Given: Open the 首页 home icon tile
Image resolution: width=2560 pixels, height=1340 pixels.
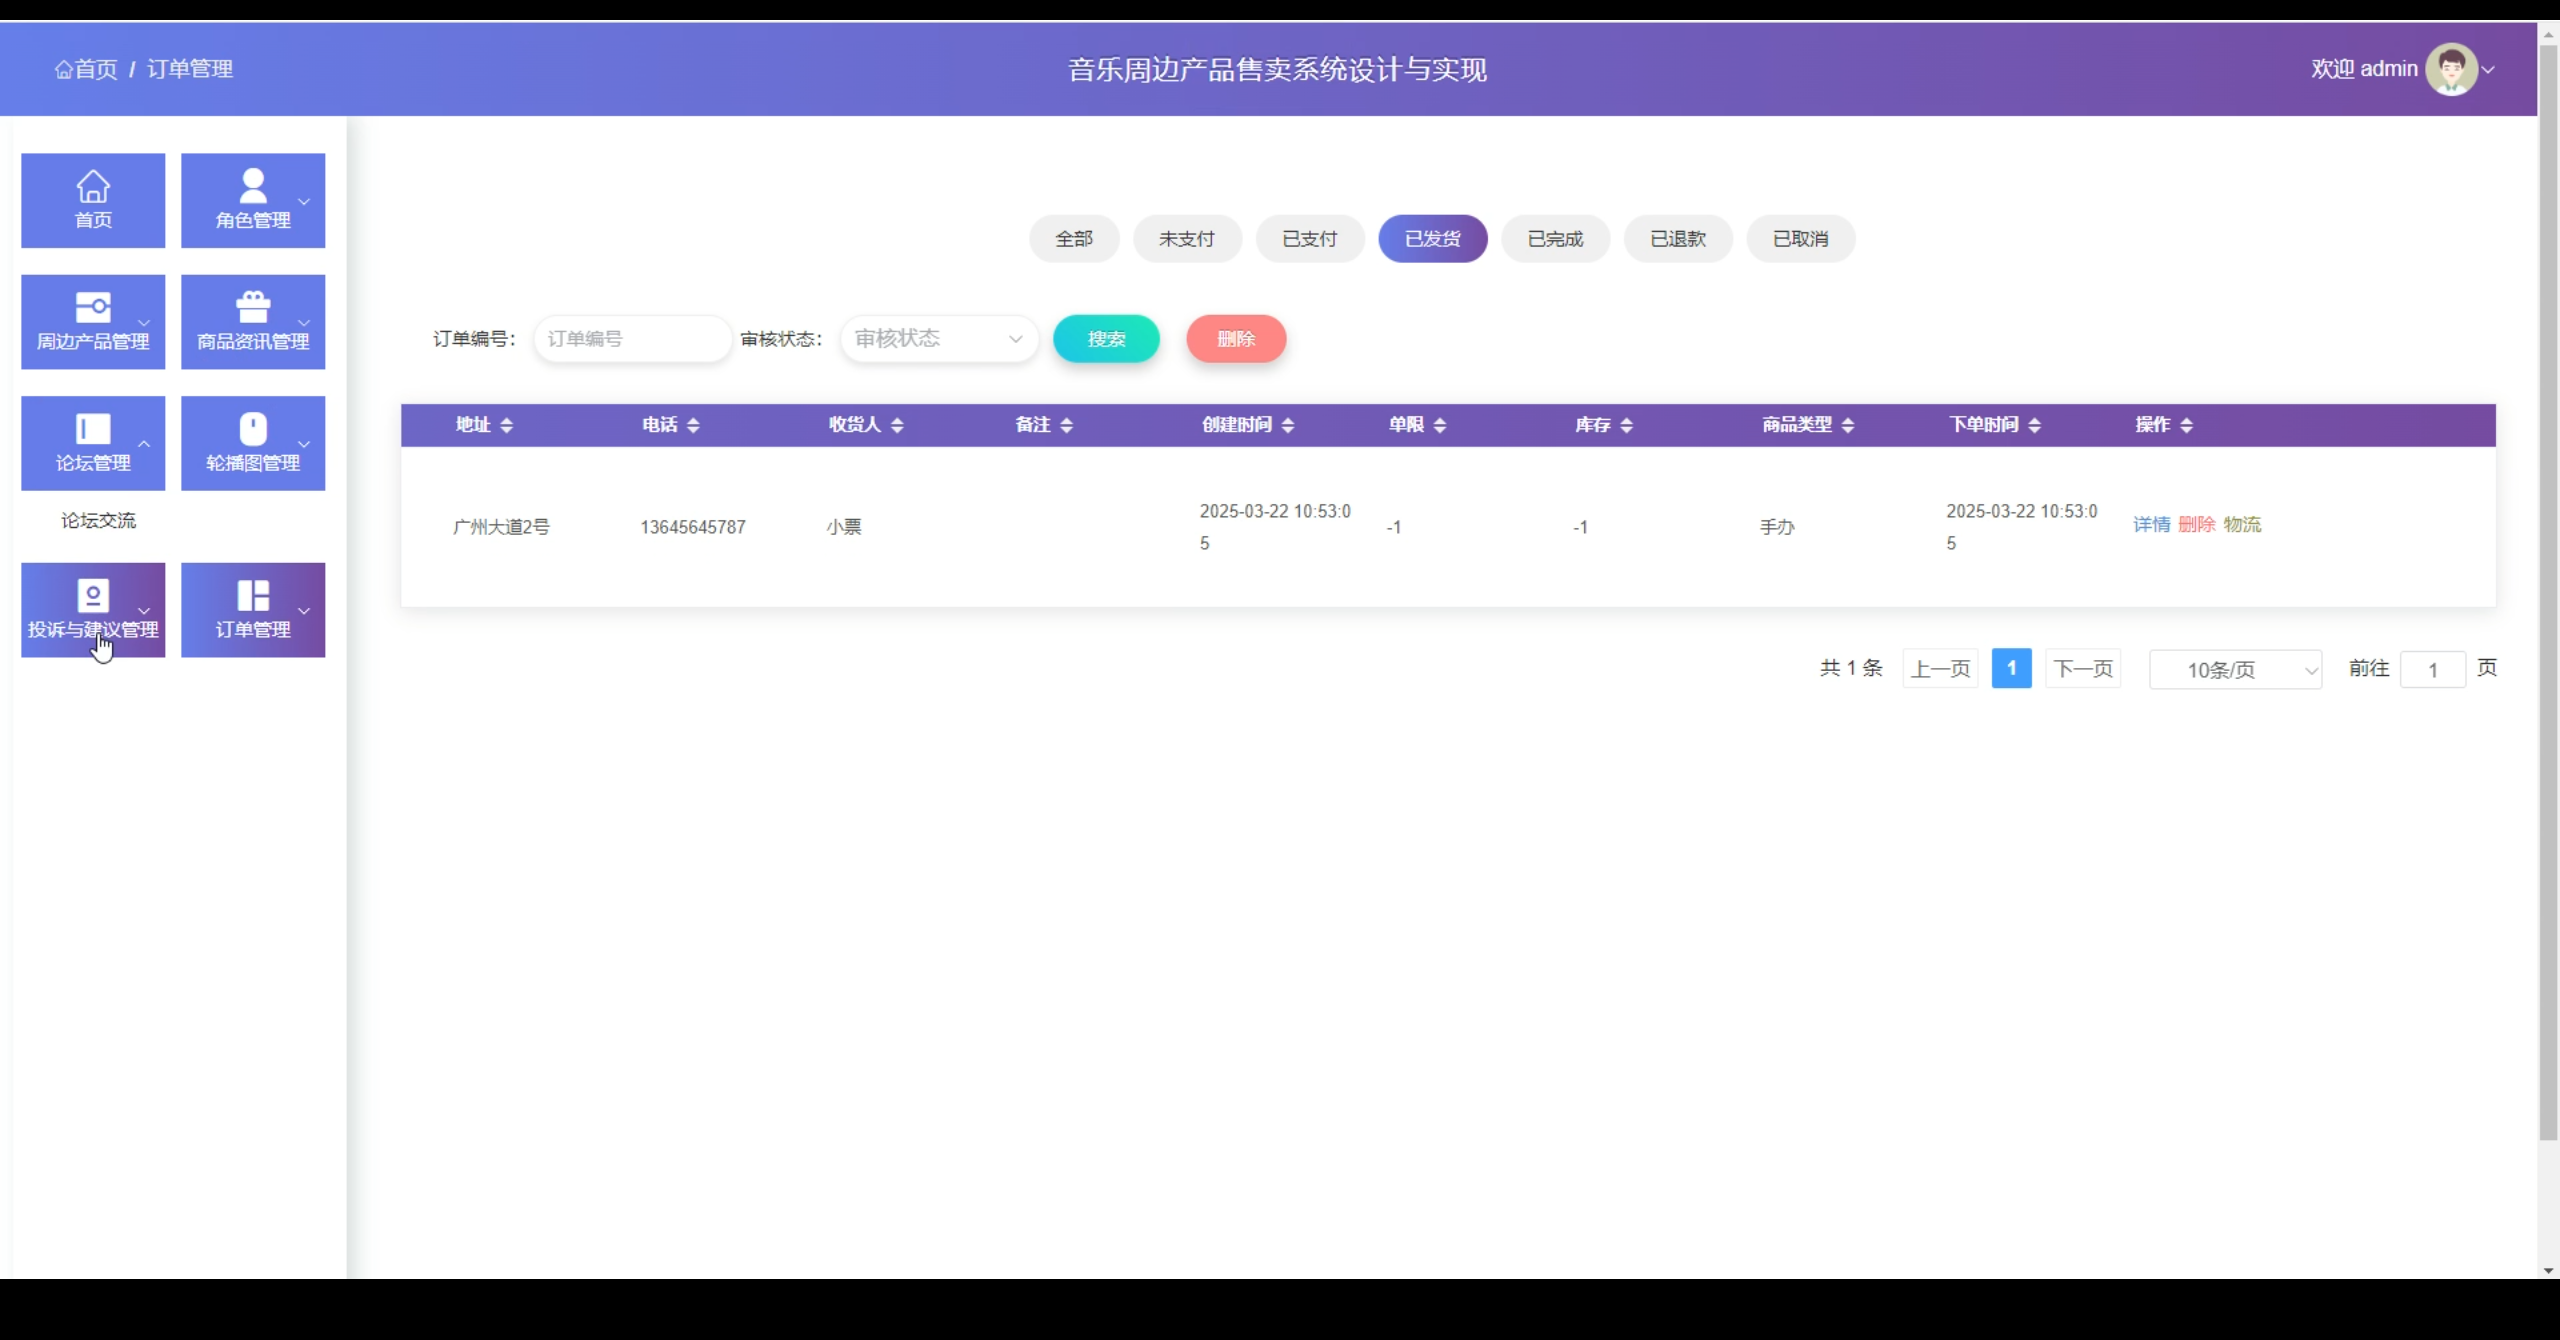Looking at the screenshot, I should 93,200.
